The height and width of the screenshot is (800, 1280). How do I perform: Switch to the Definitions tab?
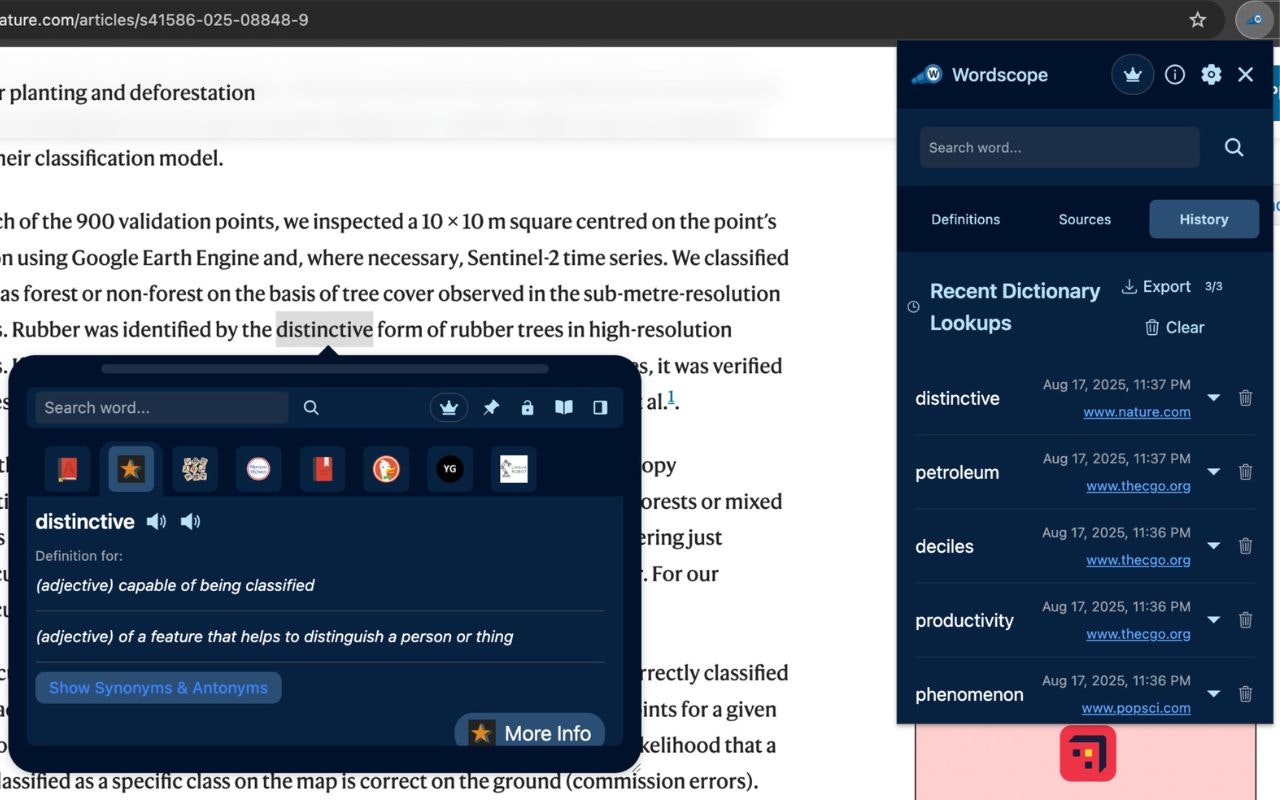tap(965, 219)
